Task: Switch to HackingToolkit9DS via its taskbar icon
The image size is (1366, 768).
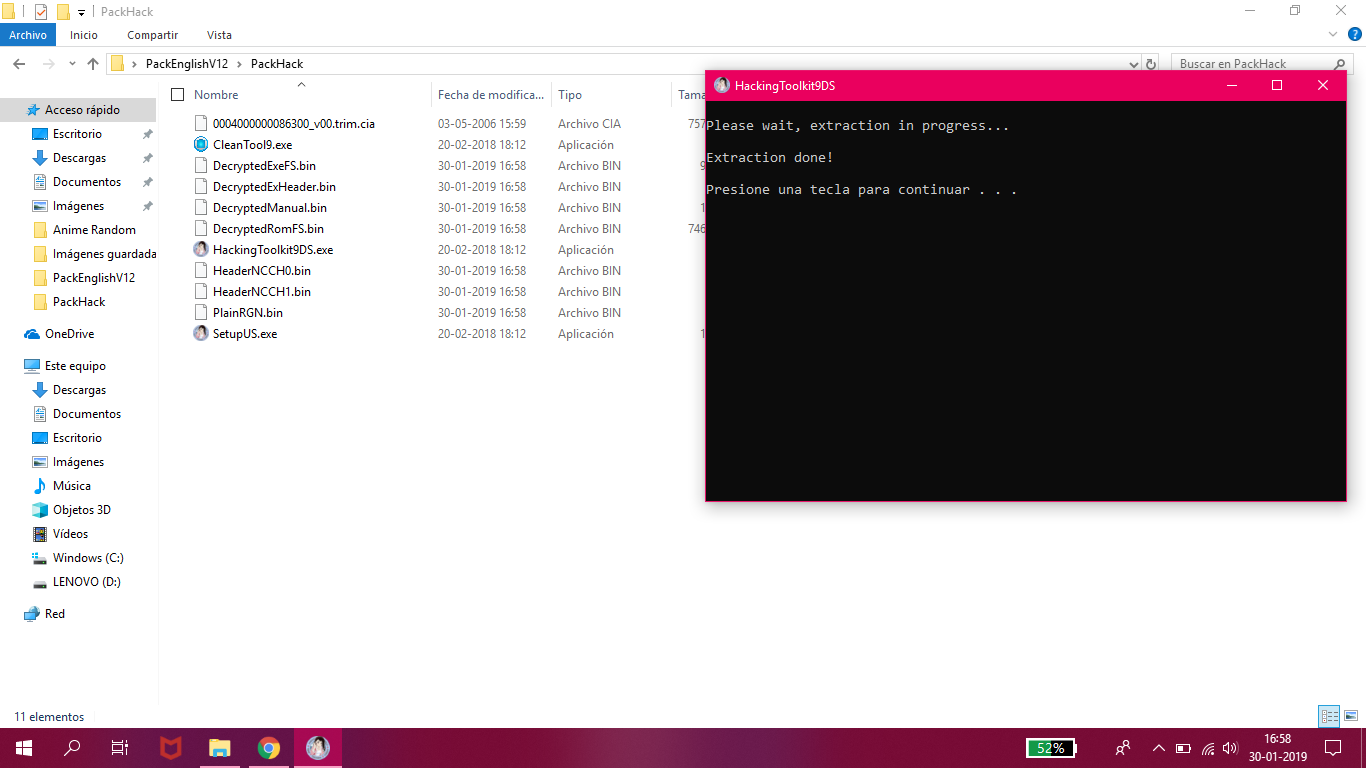Action: (318, 748)
